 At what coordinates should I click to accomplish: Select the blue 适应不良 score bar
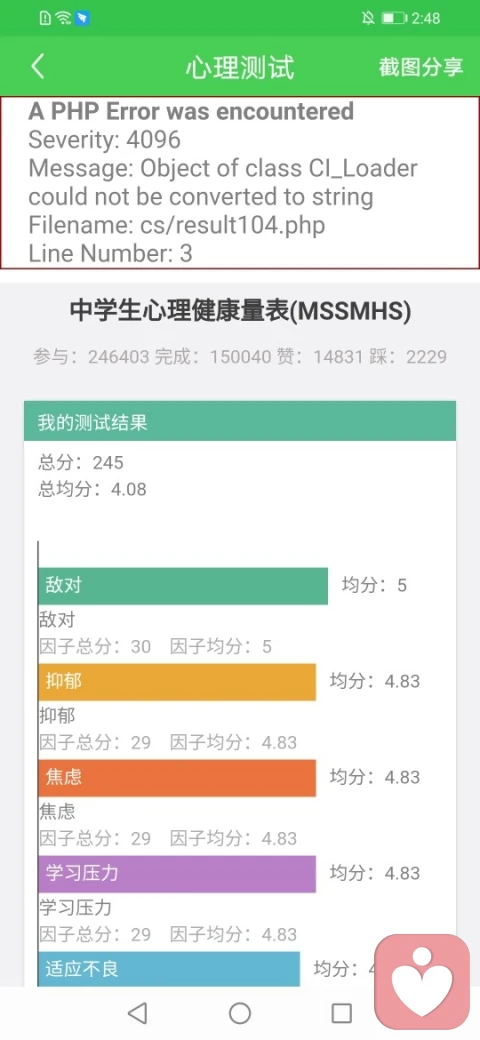[x=169, y=969]
